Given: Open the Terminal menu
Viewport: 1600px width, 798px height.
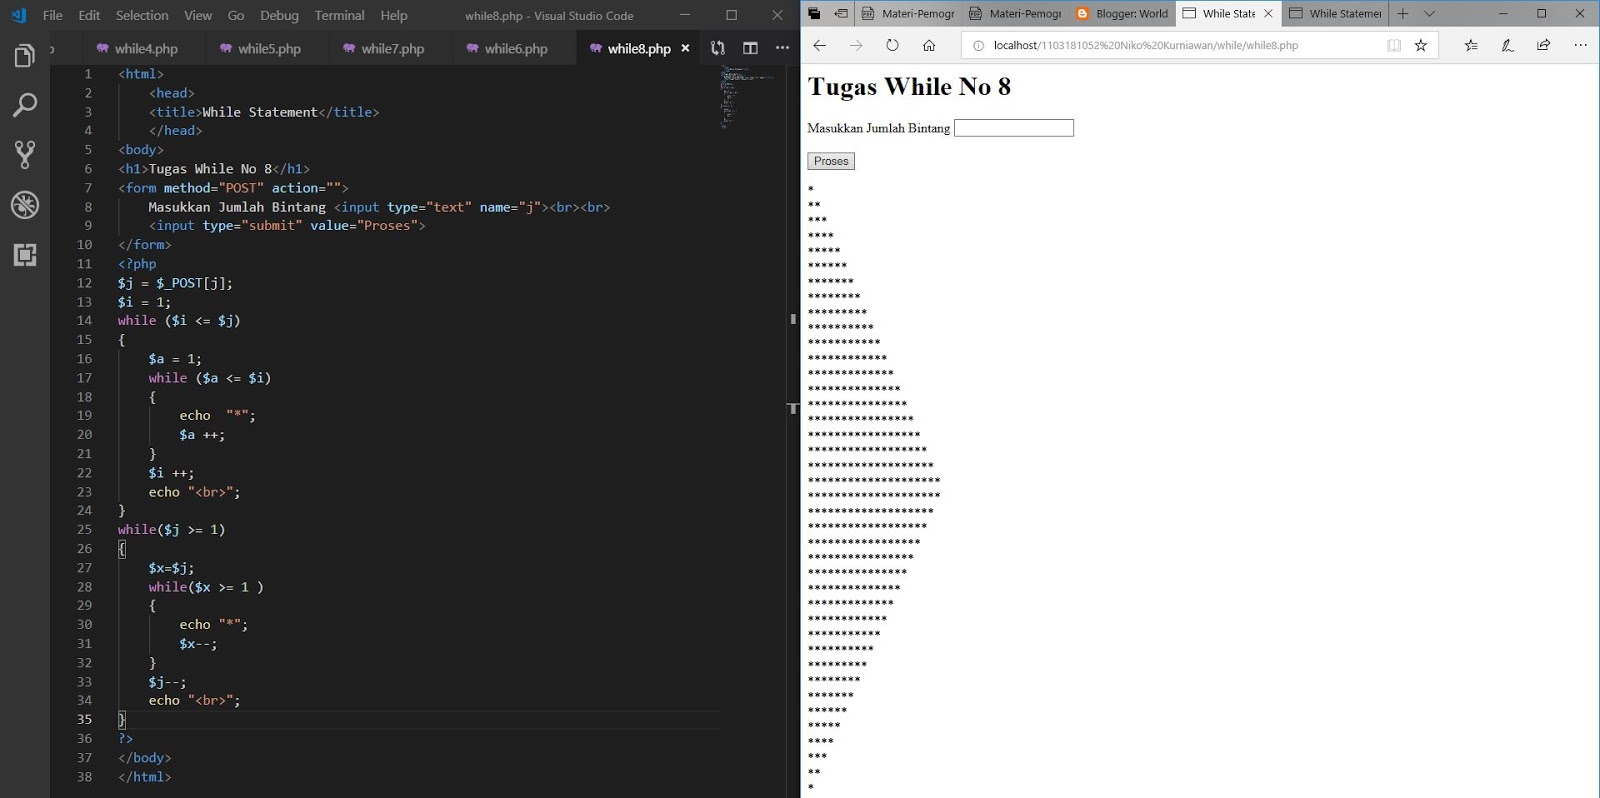Looking at the screenshot, I should tap(339, 15).
